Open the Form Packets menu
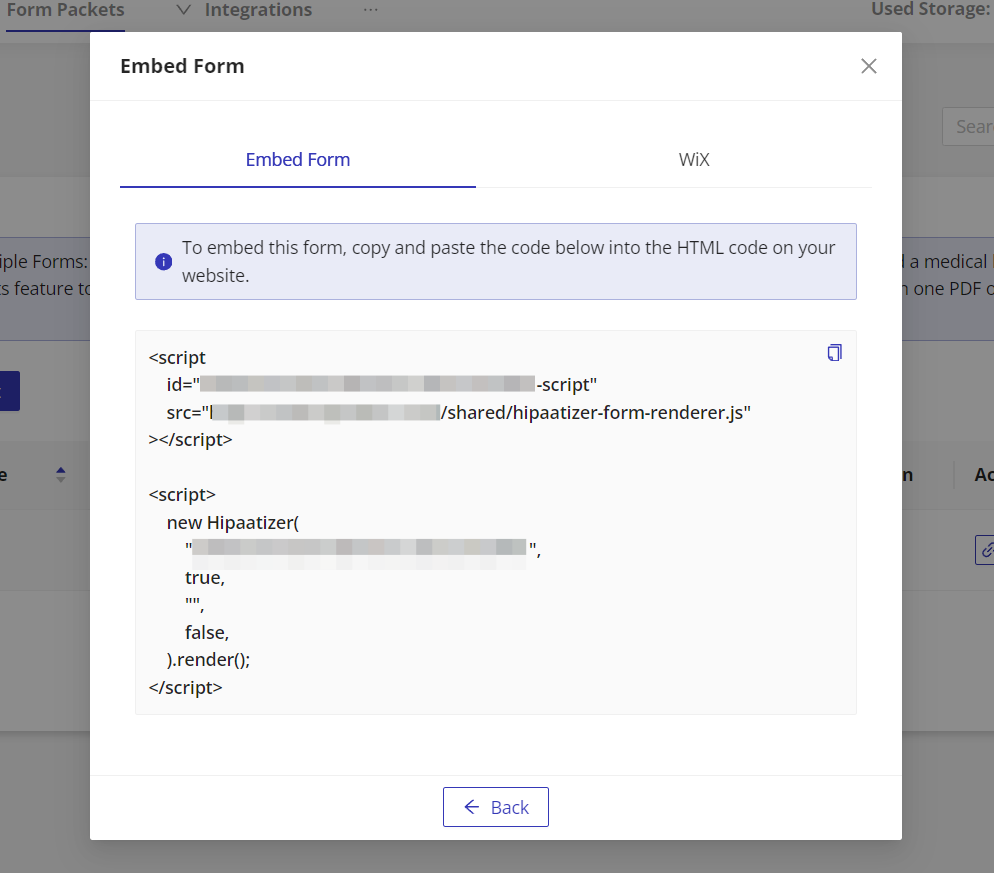The image size is (994, 873). [64, 10]
